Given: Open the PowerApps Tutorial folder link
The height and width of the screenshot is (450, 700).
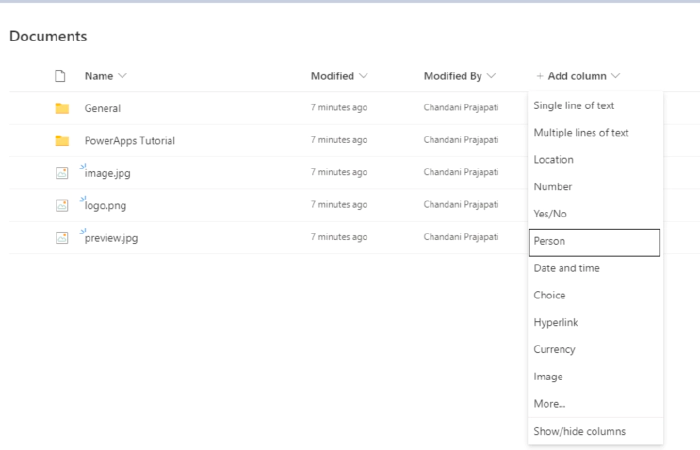Looking at the screenshot, I should pyautogui.click(x=129, y=141).
